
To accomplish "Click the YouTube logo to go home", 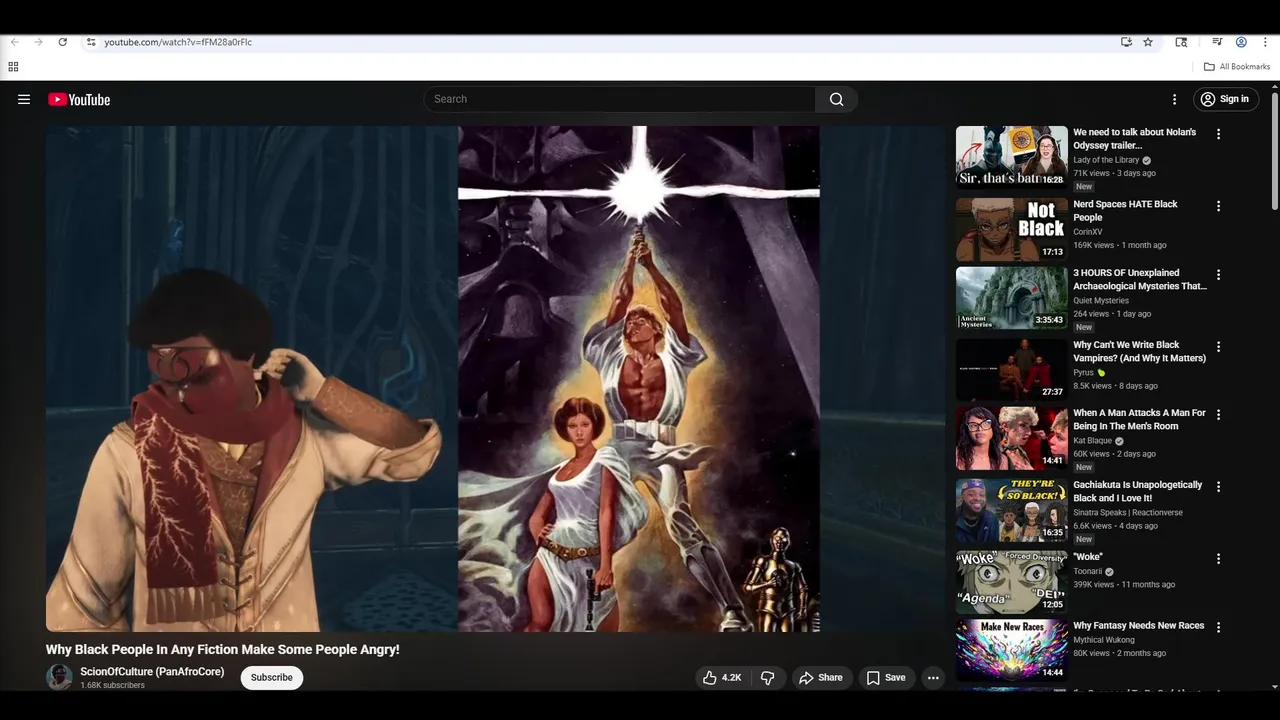I will pyautogui.click(x=79, y=99).
